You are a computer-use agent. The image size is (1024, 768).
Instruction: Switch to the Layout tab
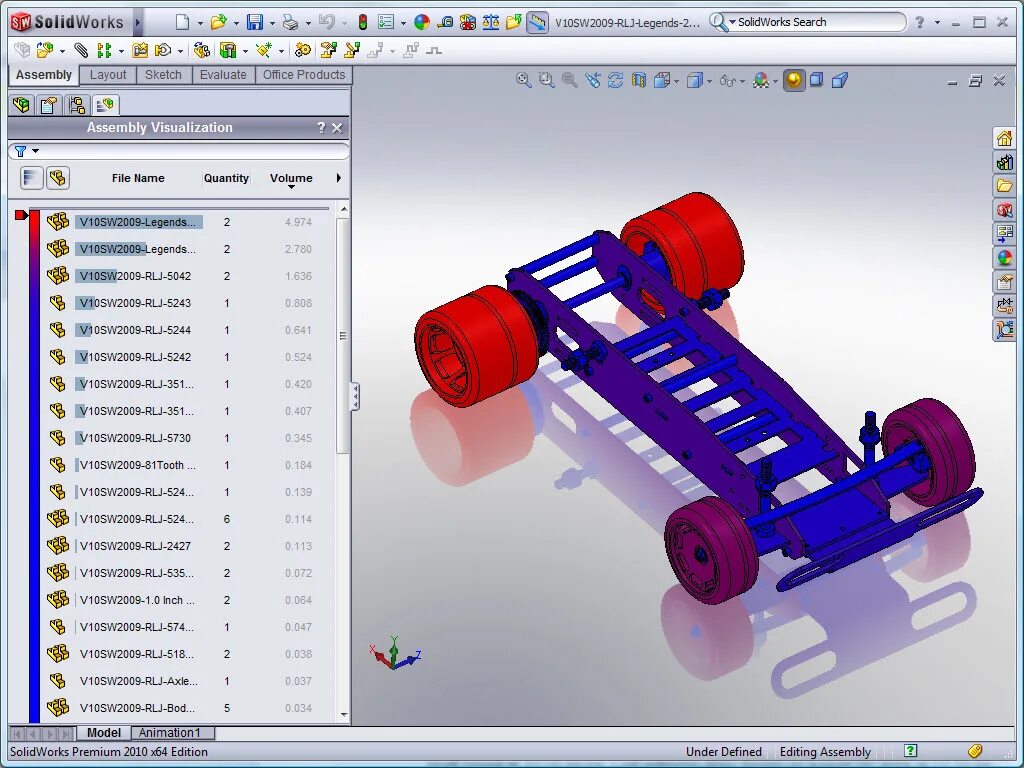point(108,74)
